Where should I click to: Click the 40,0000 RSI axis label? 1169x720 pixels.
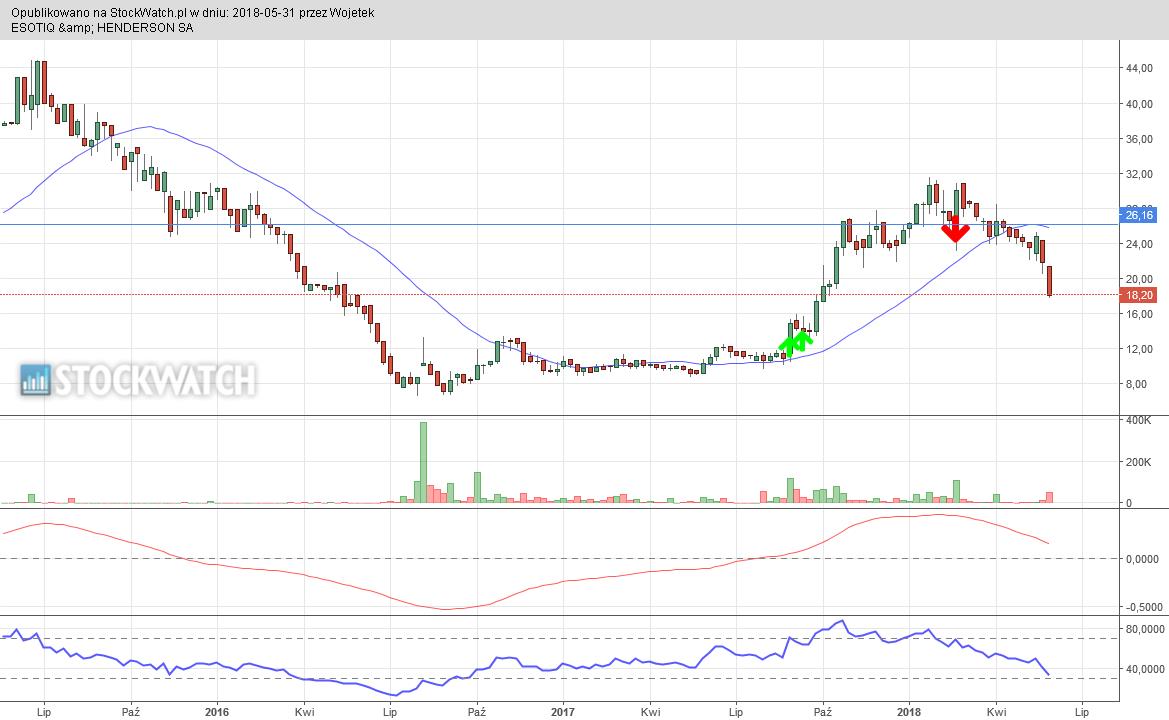coord(1145,669)
